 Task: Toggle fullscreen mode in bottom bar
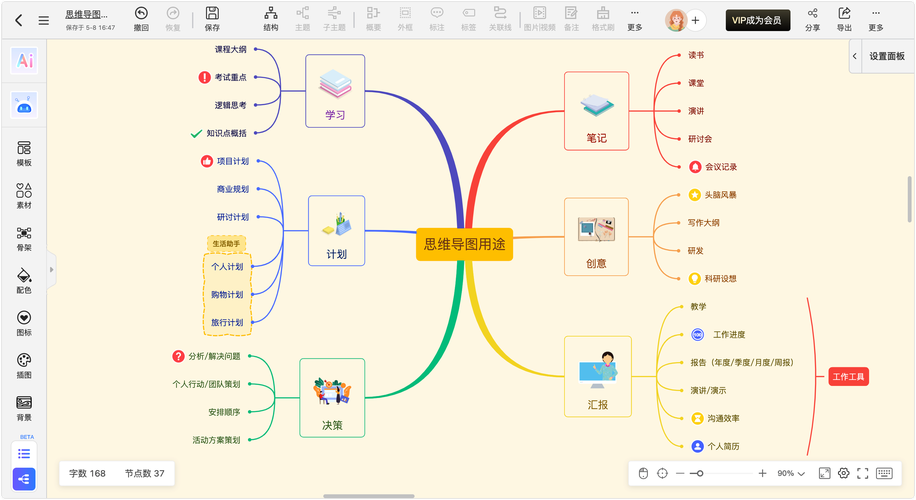tap(863, 473)
